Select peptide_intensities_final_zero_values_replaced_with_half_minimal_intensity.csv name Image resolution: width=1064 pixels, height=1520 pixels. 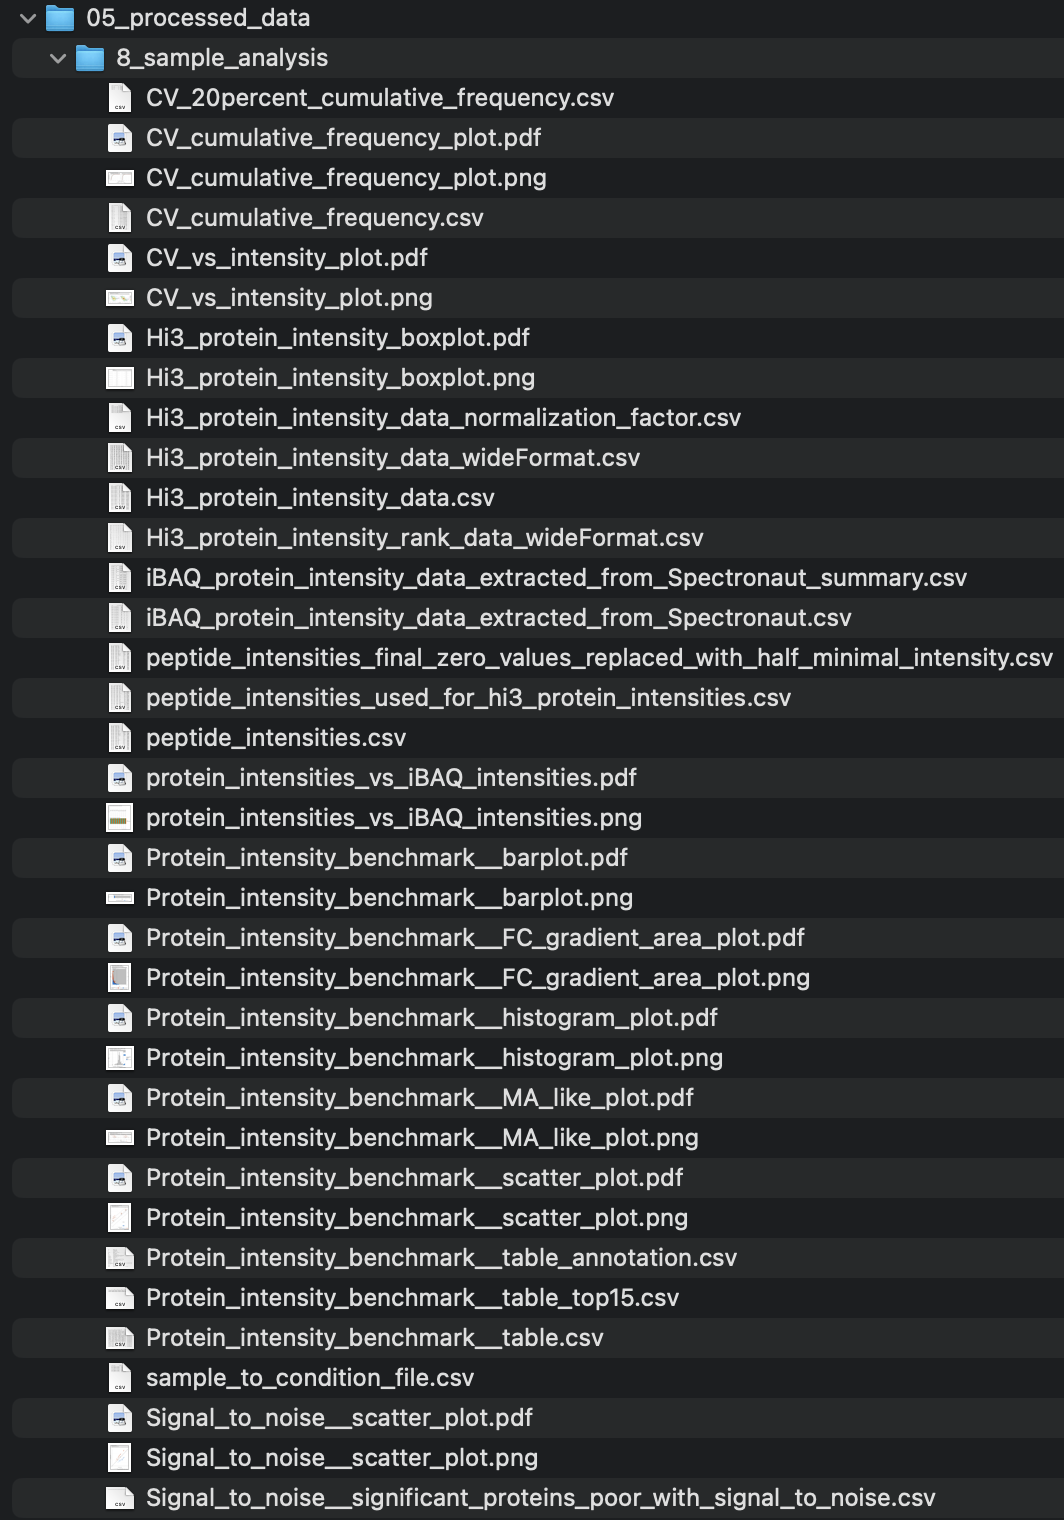click(599, 658)
